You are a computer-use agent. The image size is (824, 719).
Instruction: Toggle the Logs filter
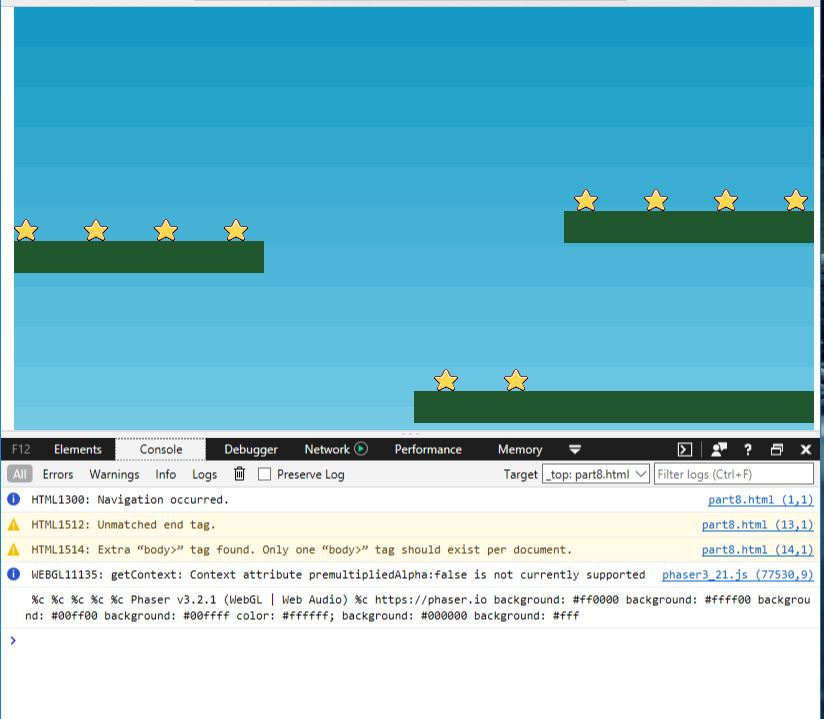pos(204,474)
